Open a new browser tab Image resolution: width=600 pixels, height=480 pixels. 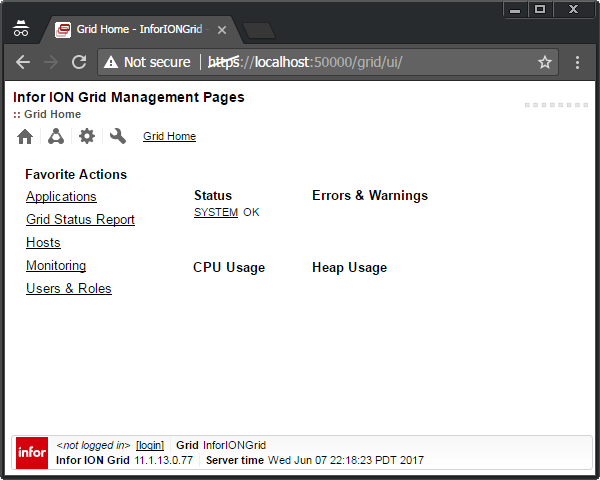pos(258,30)
